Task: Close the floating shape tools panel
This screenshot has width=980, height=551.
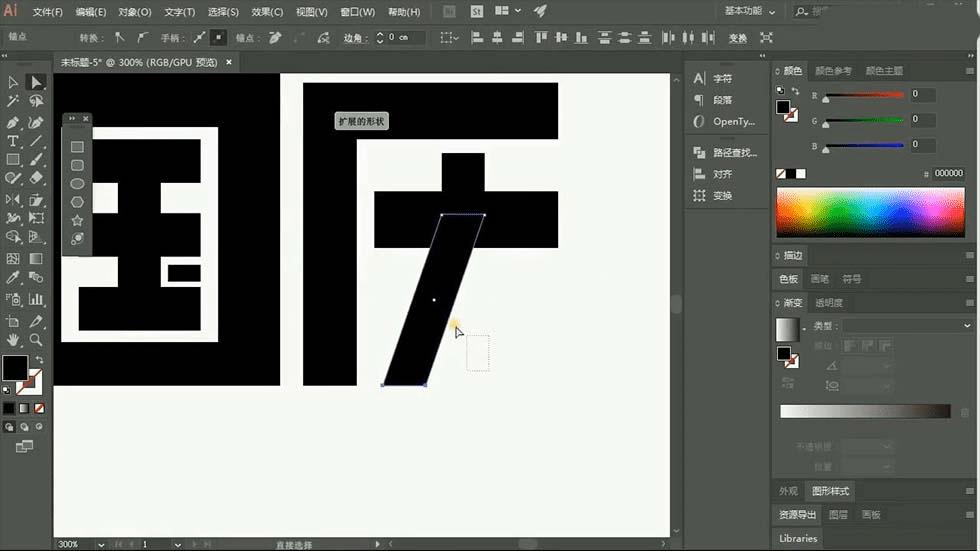Action: 86,118
